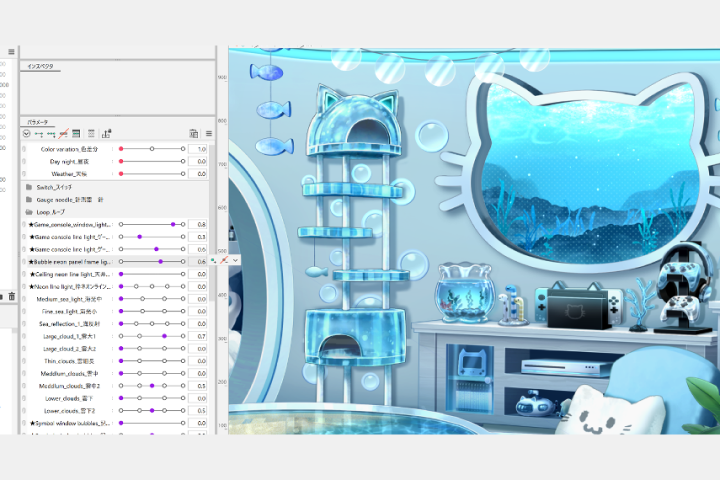The image size is (720, 480).
Task: Click the Day night value field
Action: click(x=198, y=161)
